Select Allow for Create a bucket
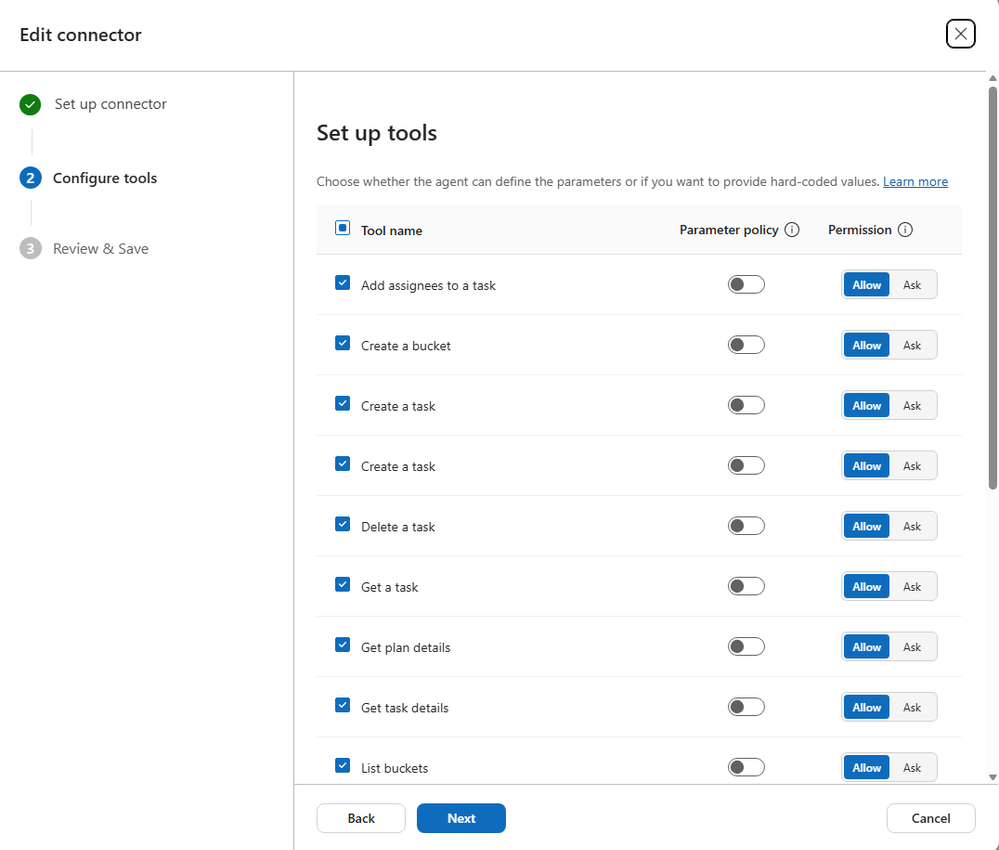The image size is (999, 850). click(866, 345)
